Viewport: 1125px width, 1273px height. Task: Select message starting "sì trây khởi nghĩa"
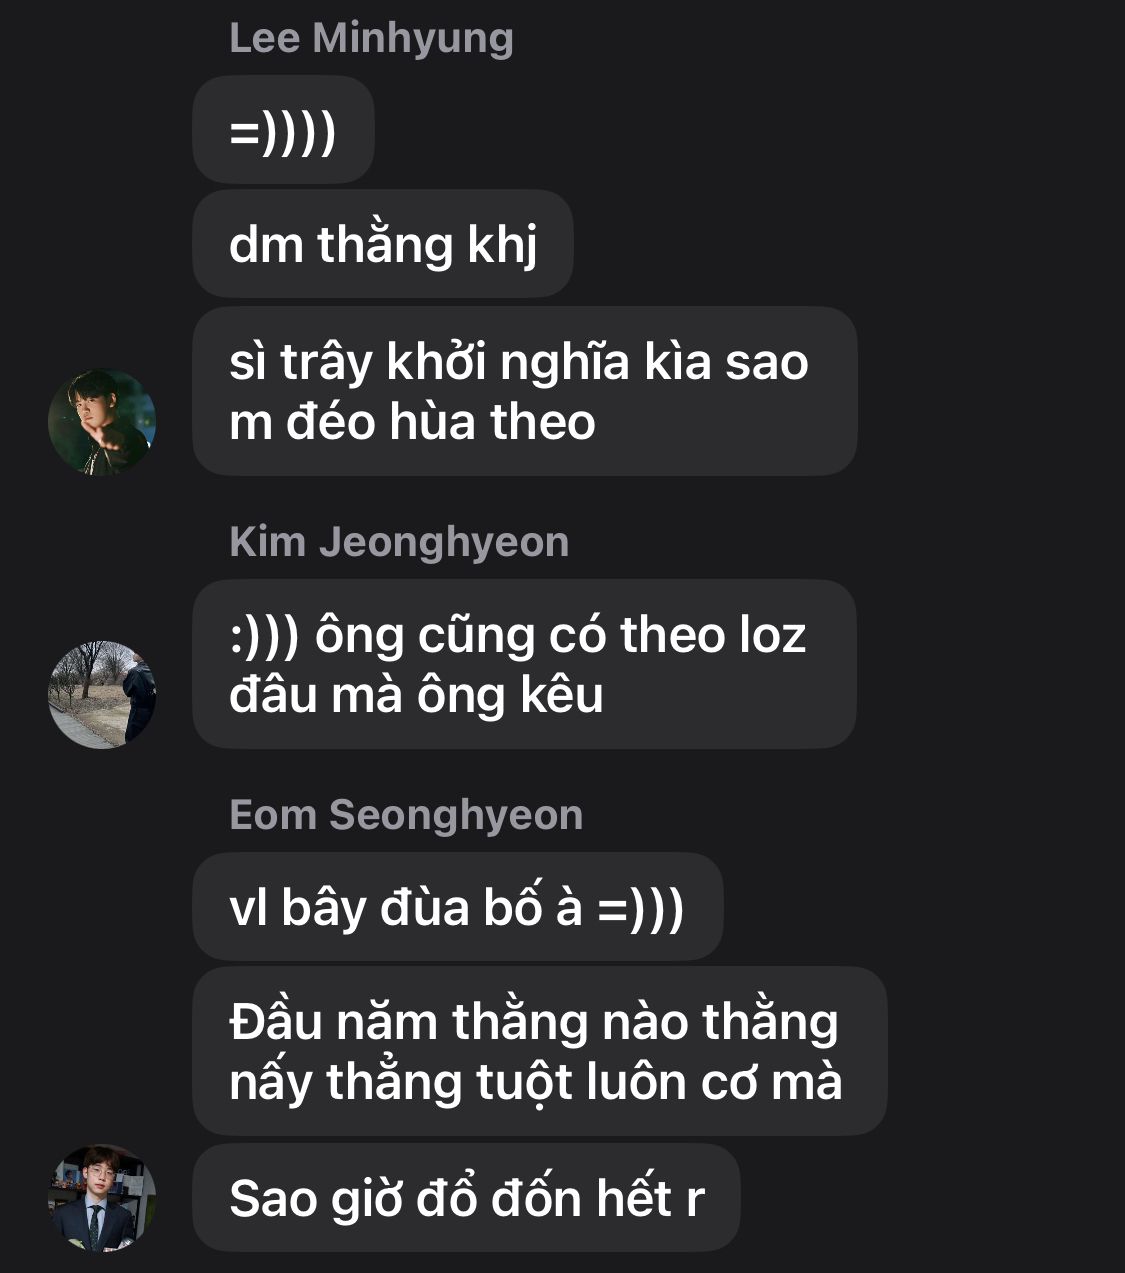[x=524, y=391]
